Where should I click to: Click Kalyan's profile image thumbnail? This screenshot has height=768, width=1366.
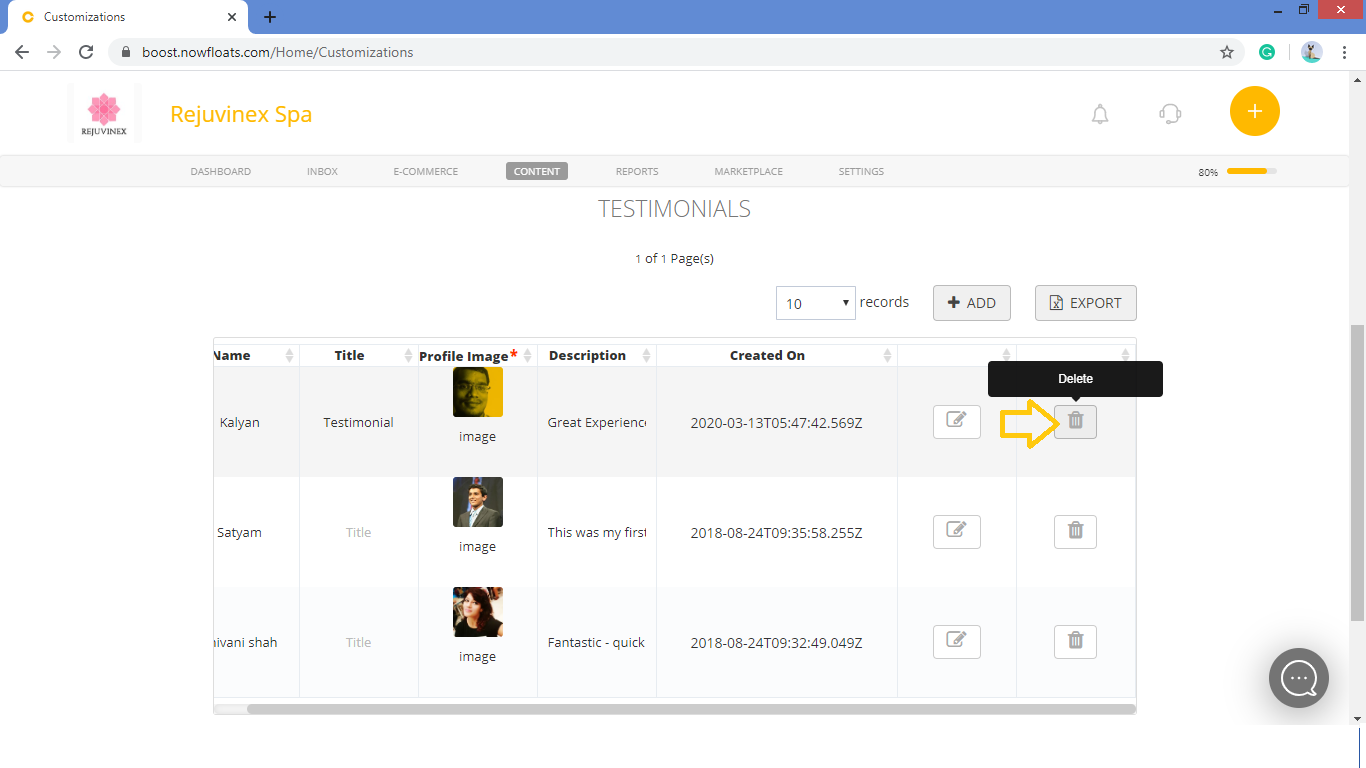pos(478,392)
